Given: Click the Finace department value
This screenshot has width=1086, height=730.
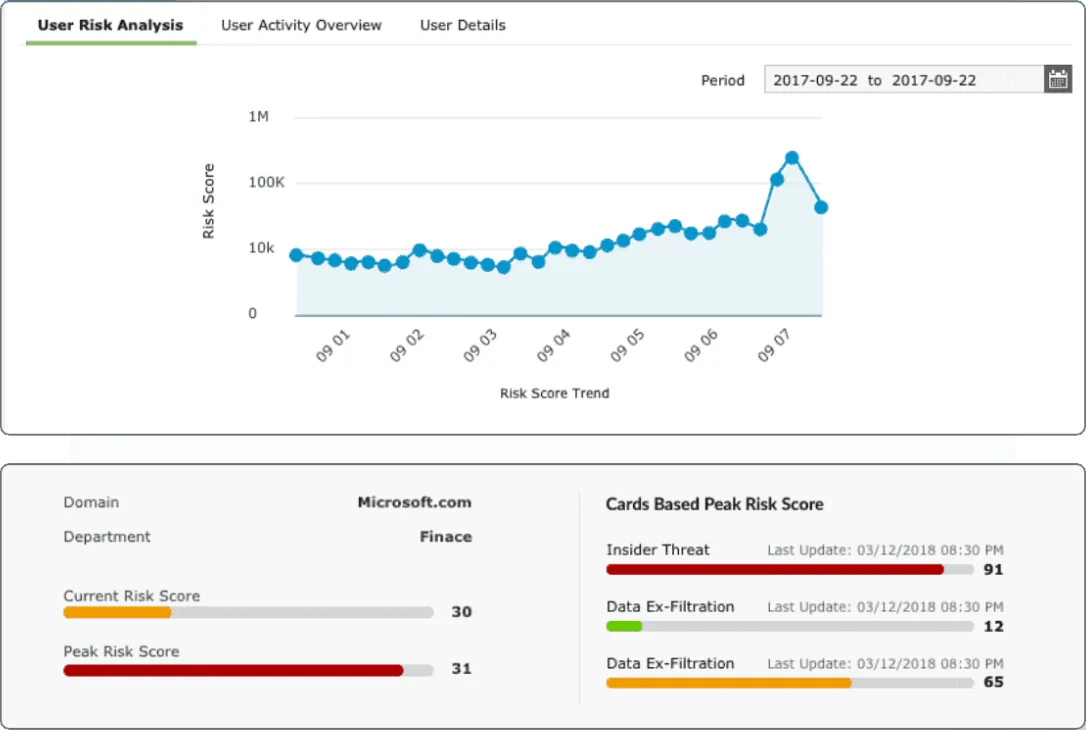Looking at the screenshot, I should [x=445, y=537].
